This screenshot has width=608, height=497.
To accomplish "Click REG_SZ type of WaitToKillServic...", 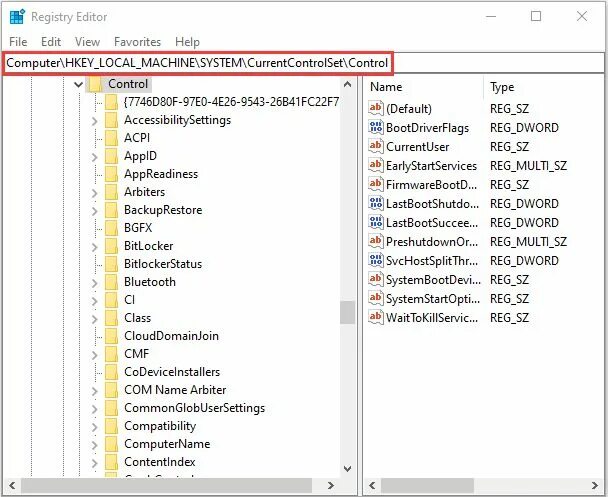I will 509,318.
